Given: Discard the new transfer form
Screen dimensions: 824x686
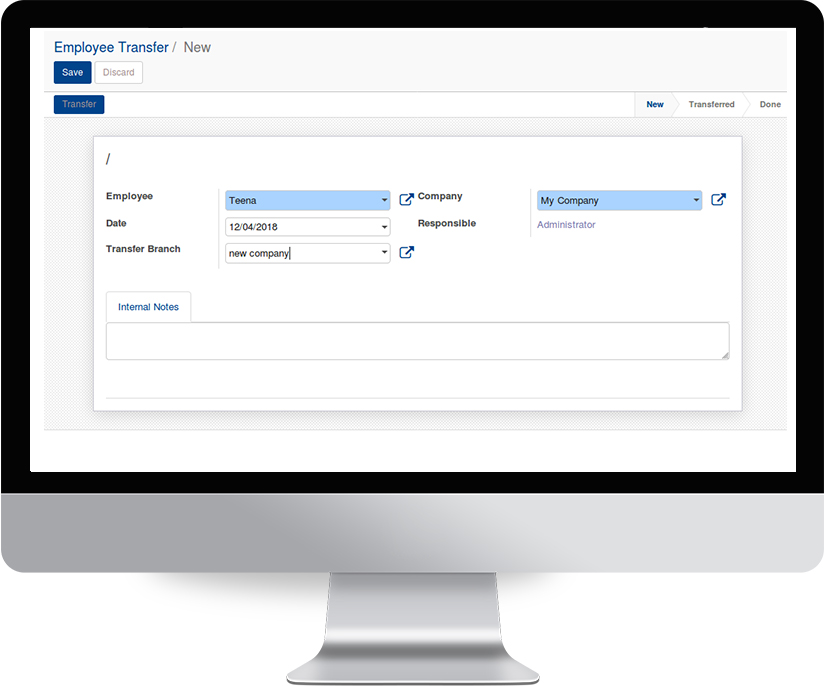Looking at the screenshot, I should [x=119, y=73].
